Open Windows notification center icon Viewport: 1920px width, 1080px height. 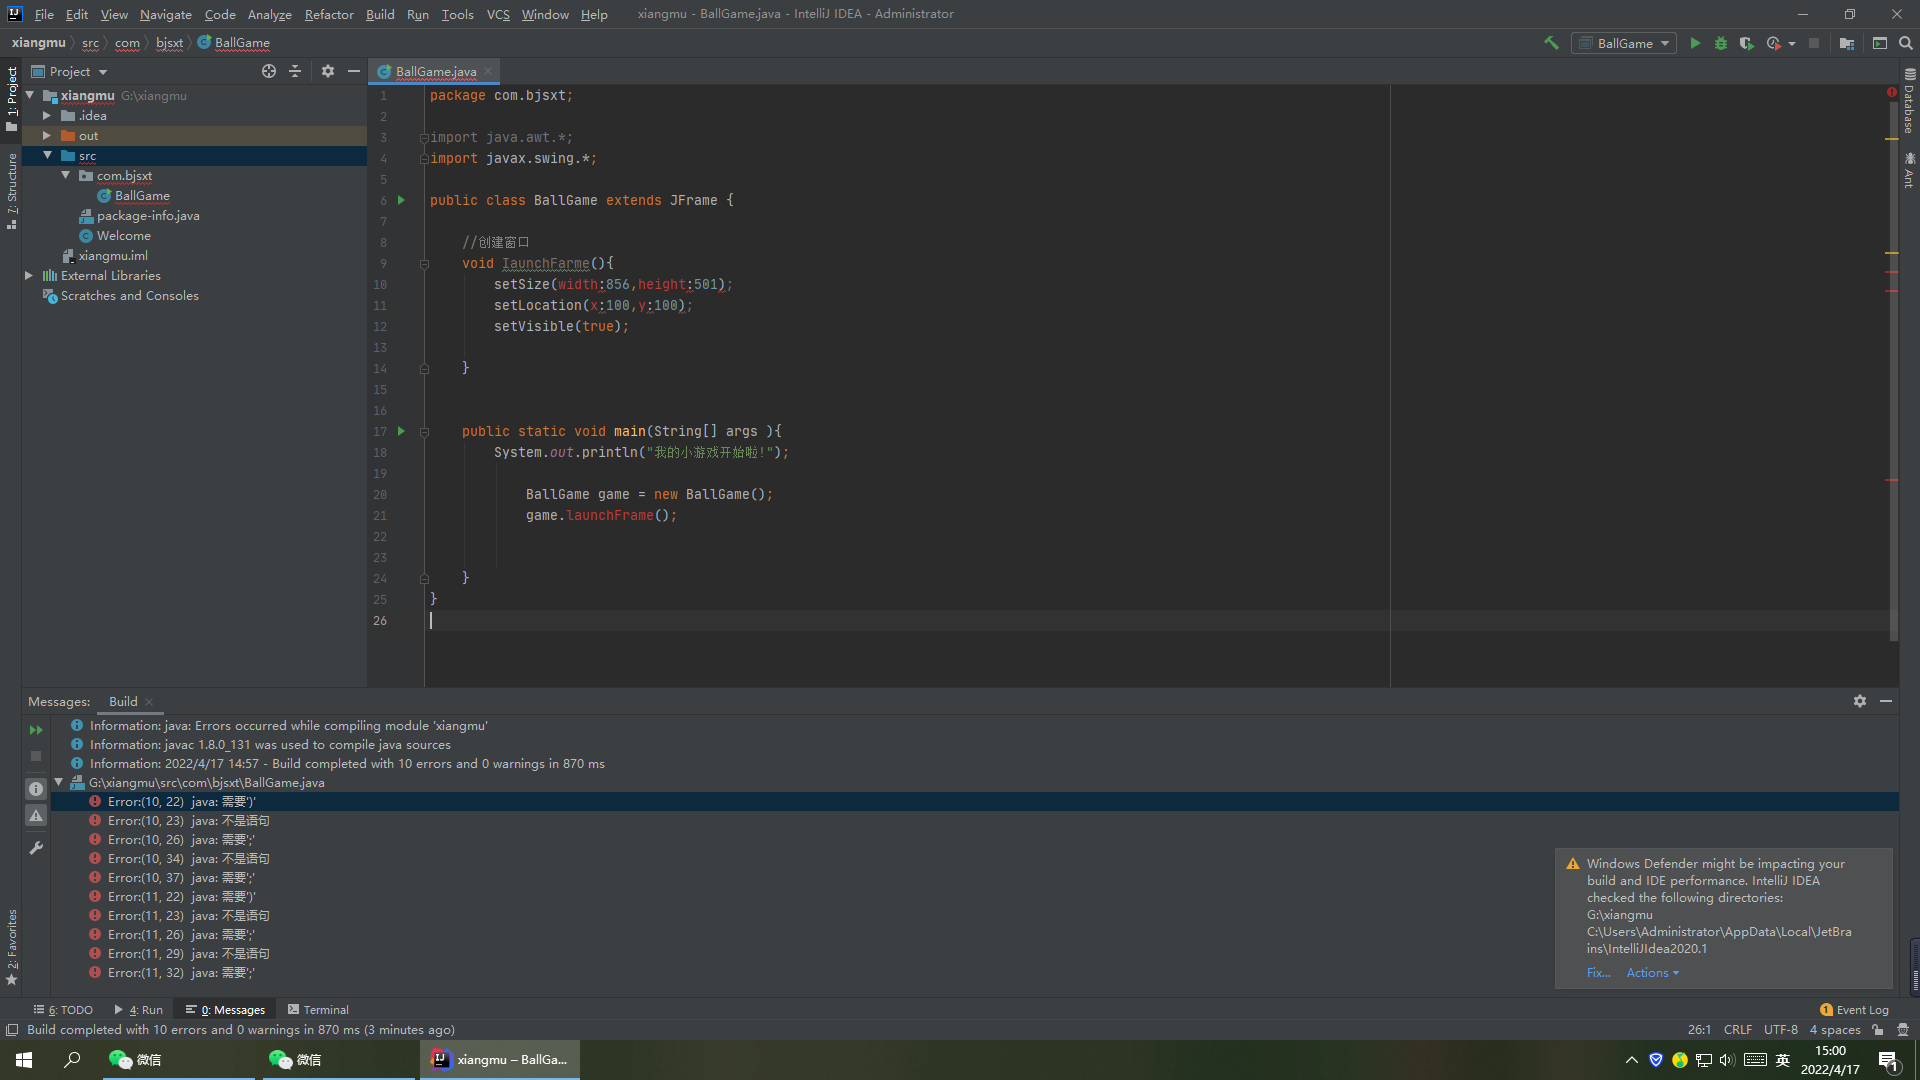point(1888,1060)
